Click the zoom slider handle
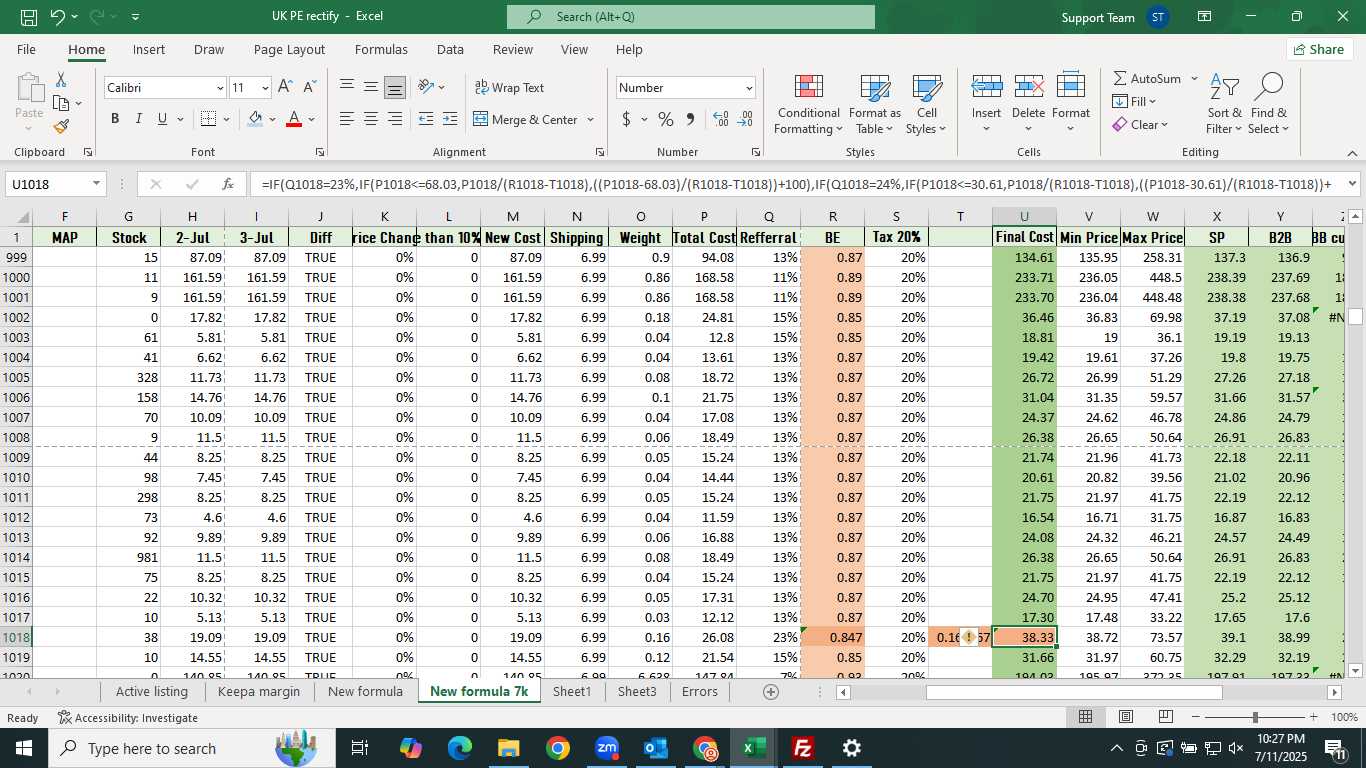The image size is (1366, 768). (x=1255, y=717)
